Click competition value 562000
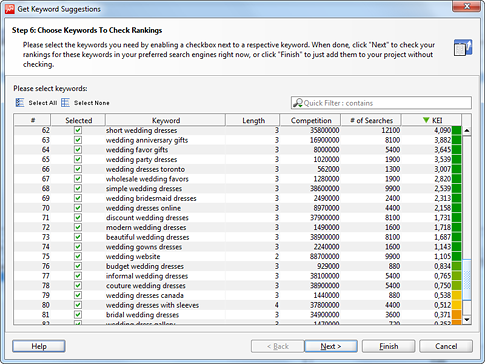485x364 pixels. coord(328,169)
